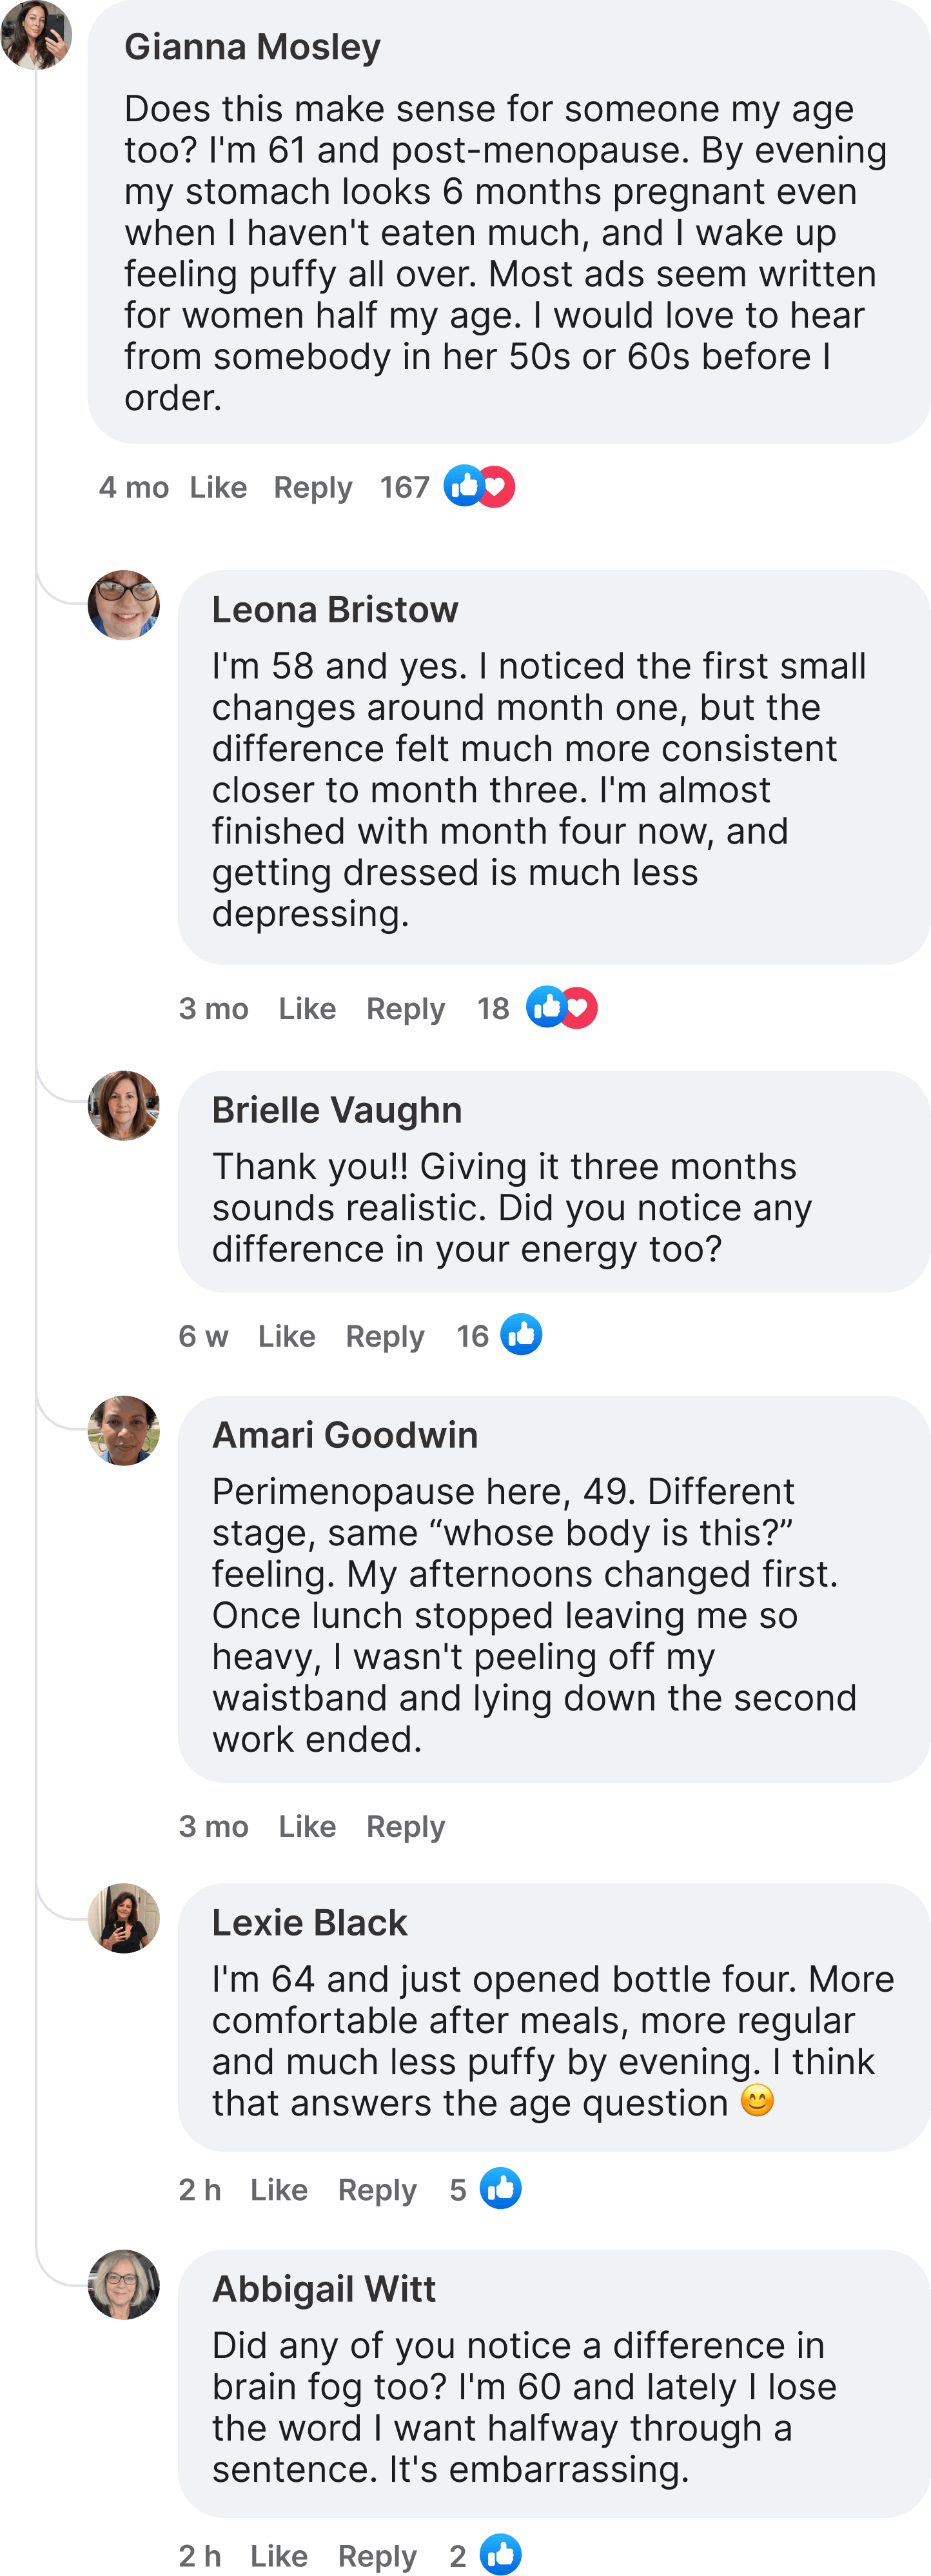
Task: Like Leona Bristow's reply
Action: pyautogui.click(x=307, y=1008)
